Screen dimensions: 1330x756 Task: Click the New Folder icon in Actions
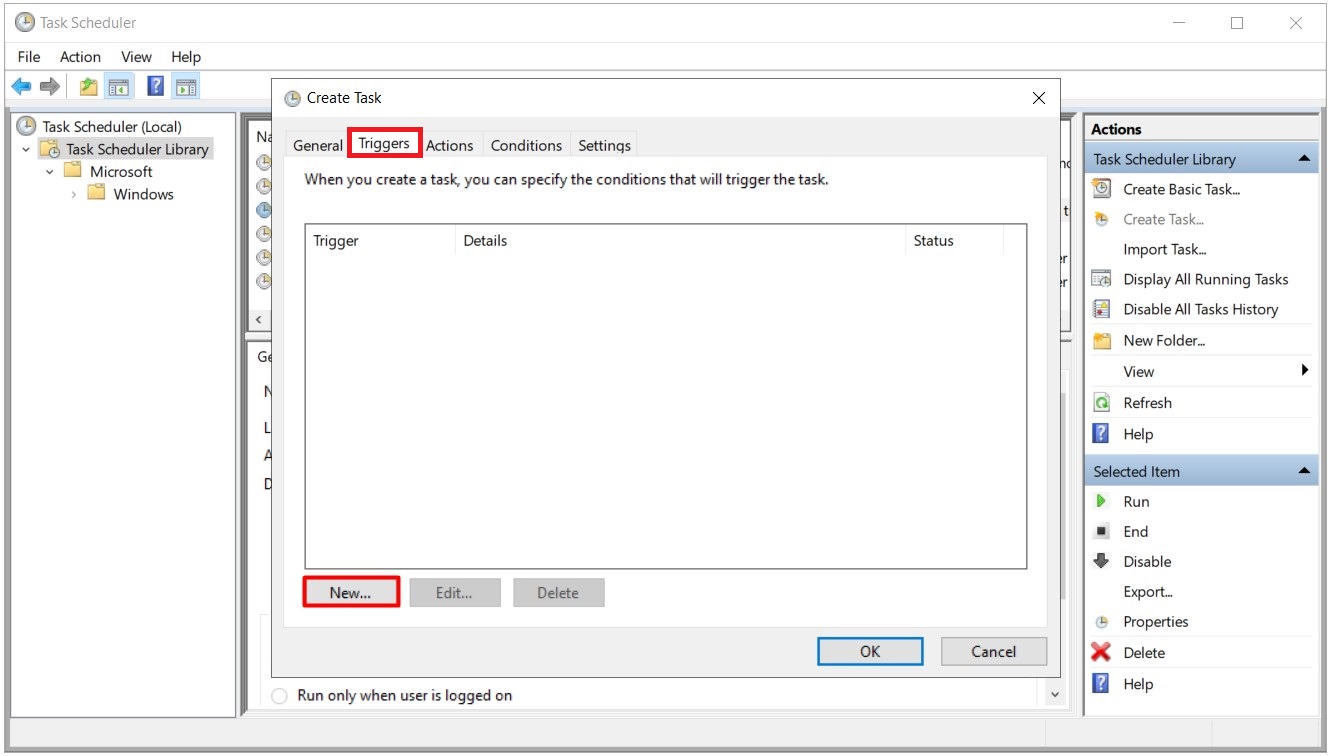[x=1101, y=340]
